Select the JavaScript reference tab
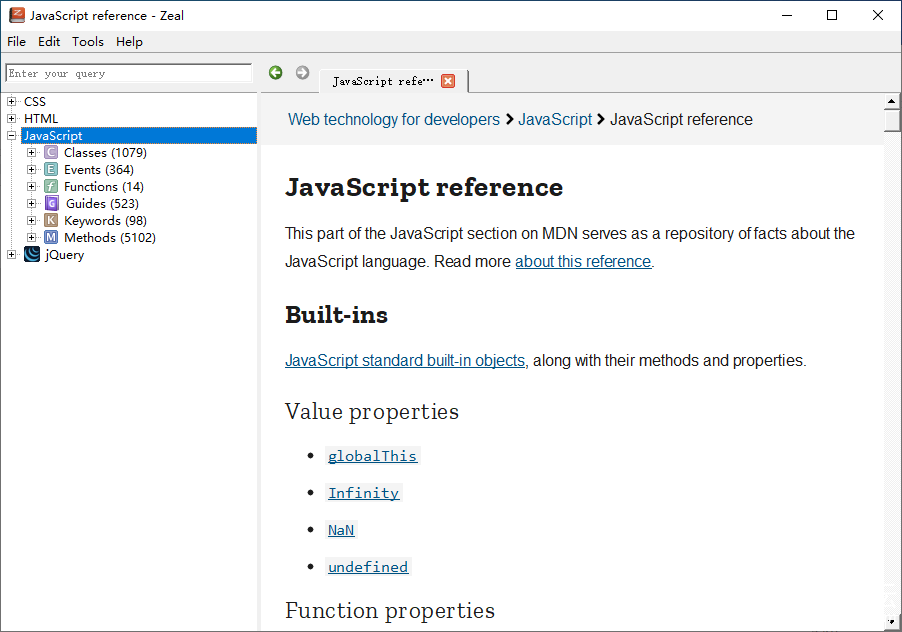The width and height of the screenshot is (902, 632). click(x=393, y=81)
